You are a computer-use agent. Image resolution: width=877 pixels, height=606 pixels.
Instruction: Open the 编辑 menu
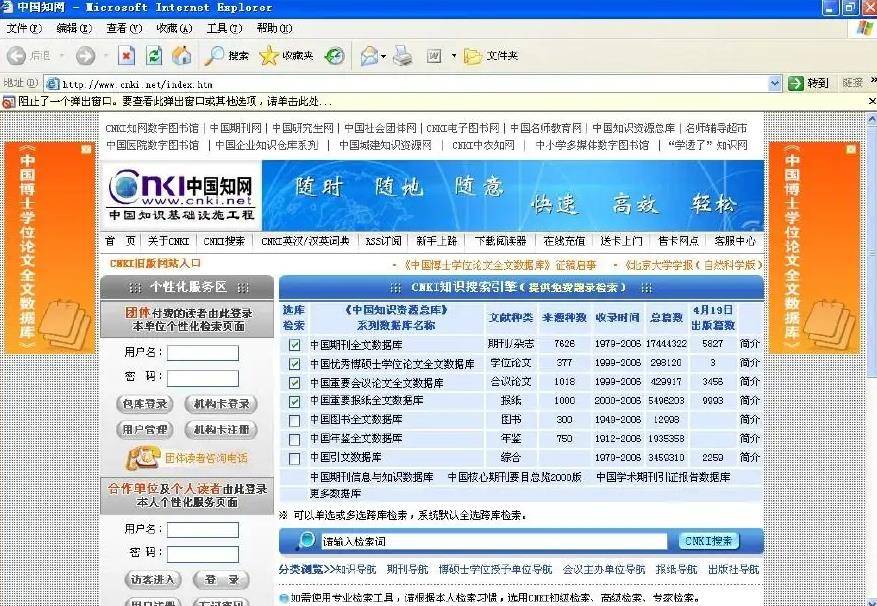74,28
